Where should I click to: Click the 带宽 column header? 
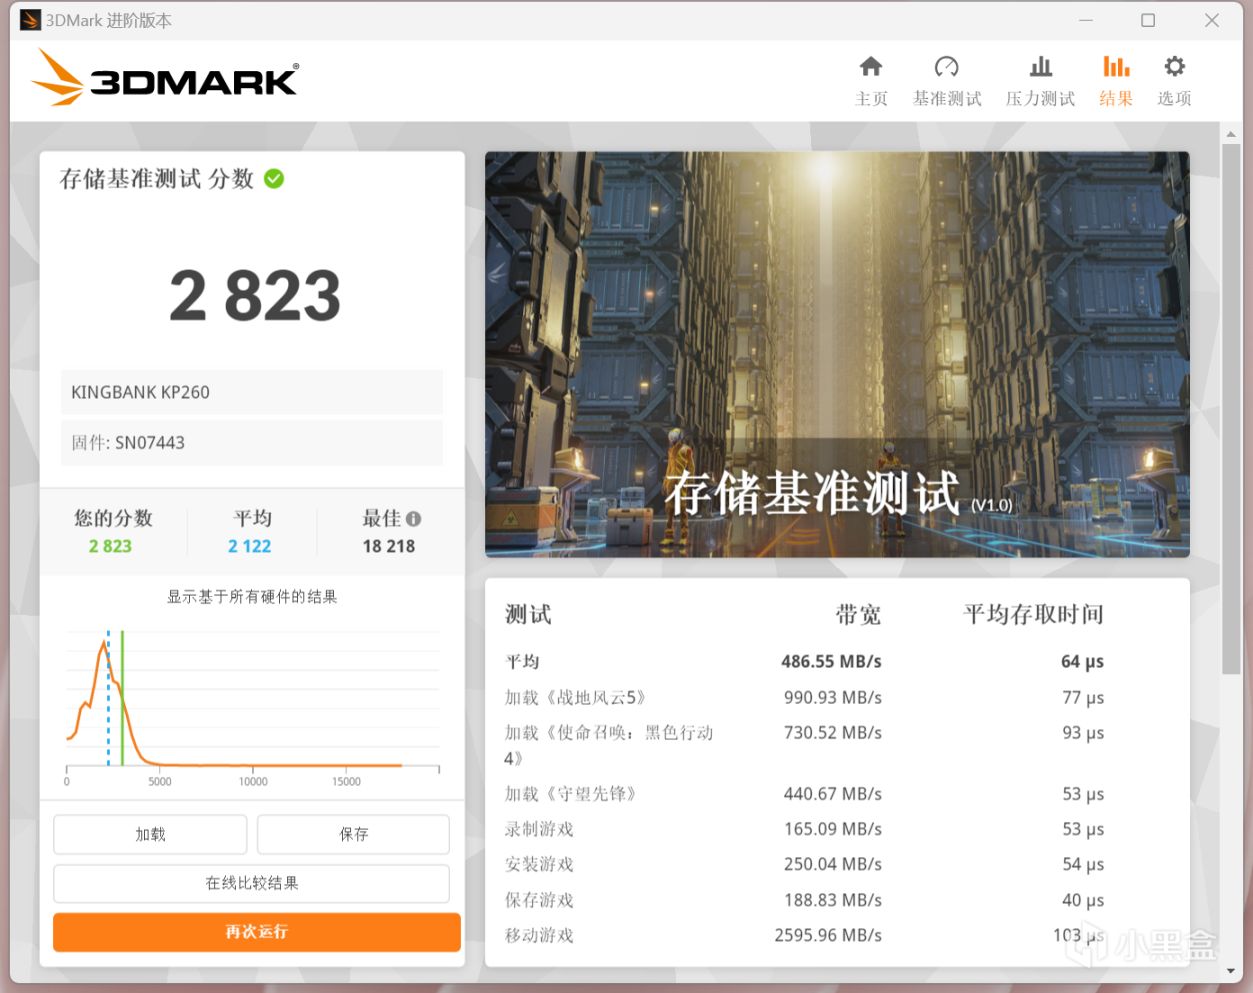click(x=858, y=615)
